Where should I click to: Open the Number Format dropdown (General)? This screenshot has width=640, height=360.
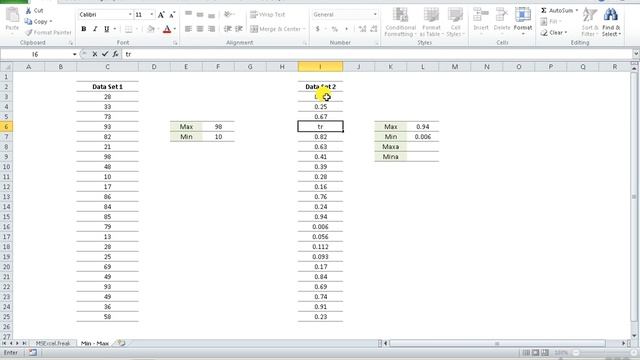click(x=375, y=15)
